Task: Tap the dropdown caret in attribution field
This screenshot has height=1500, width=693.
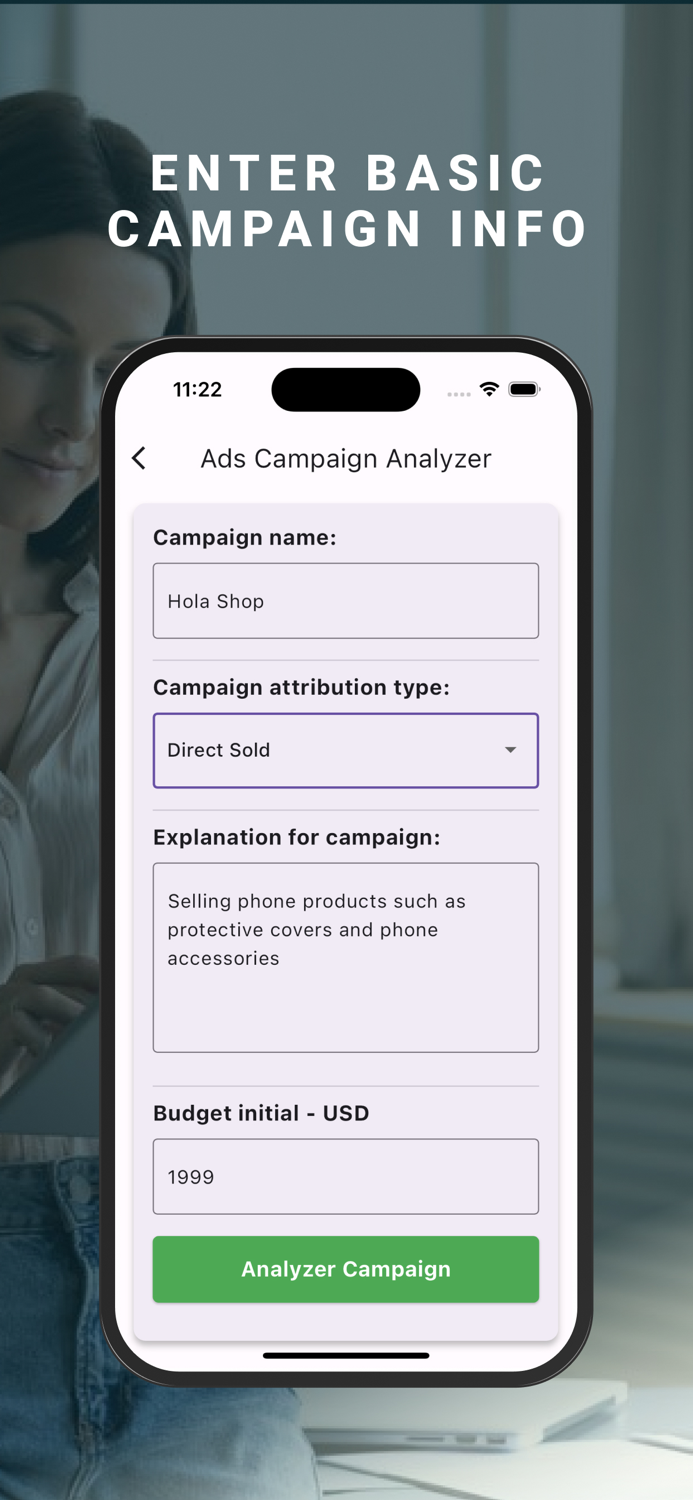Action: coord(511,750)
